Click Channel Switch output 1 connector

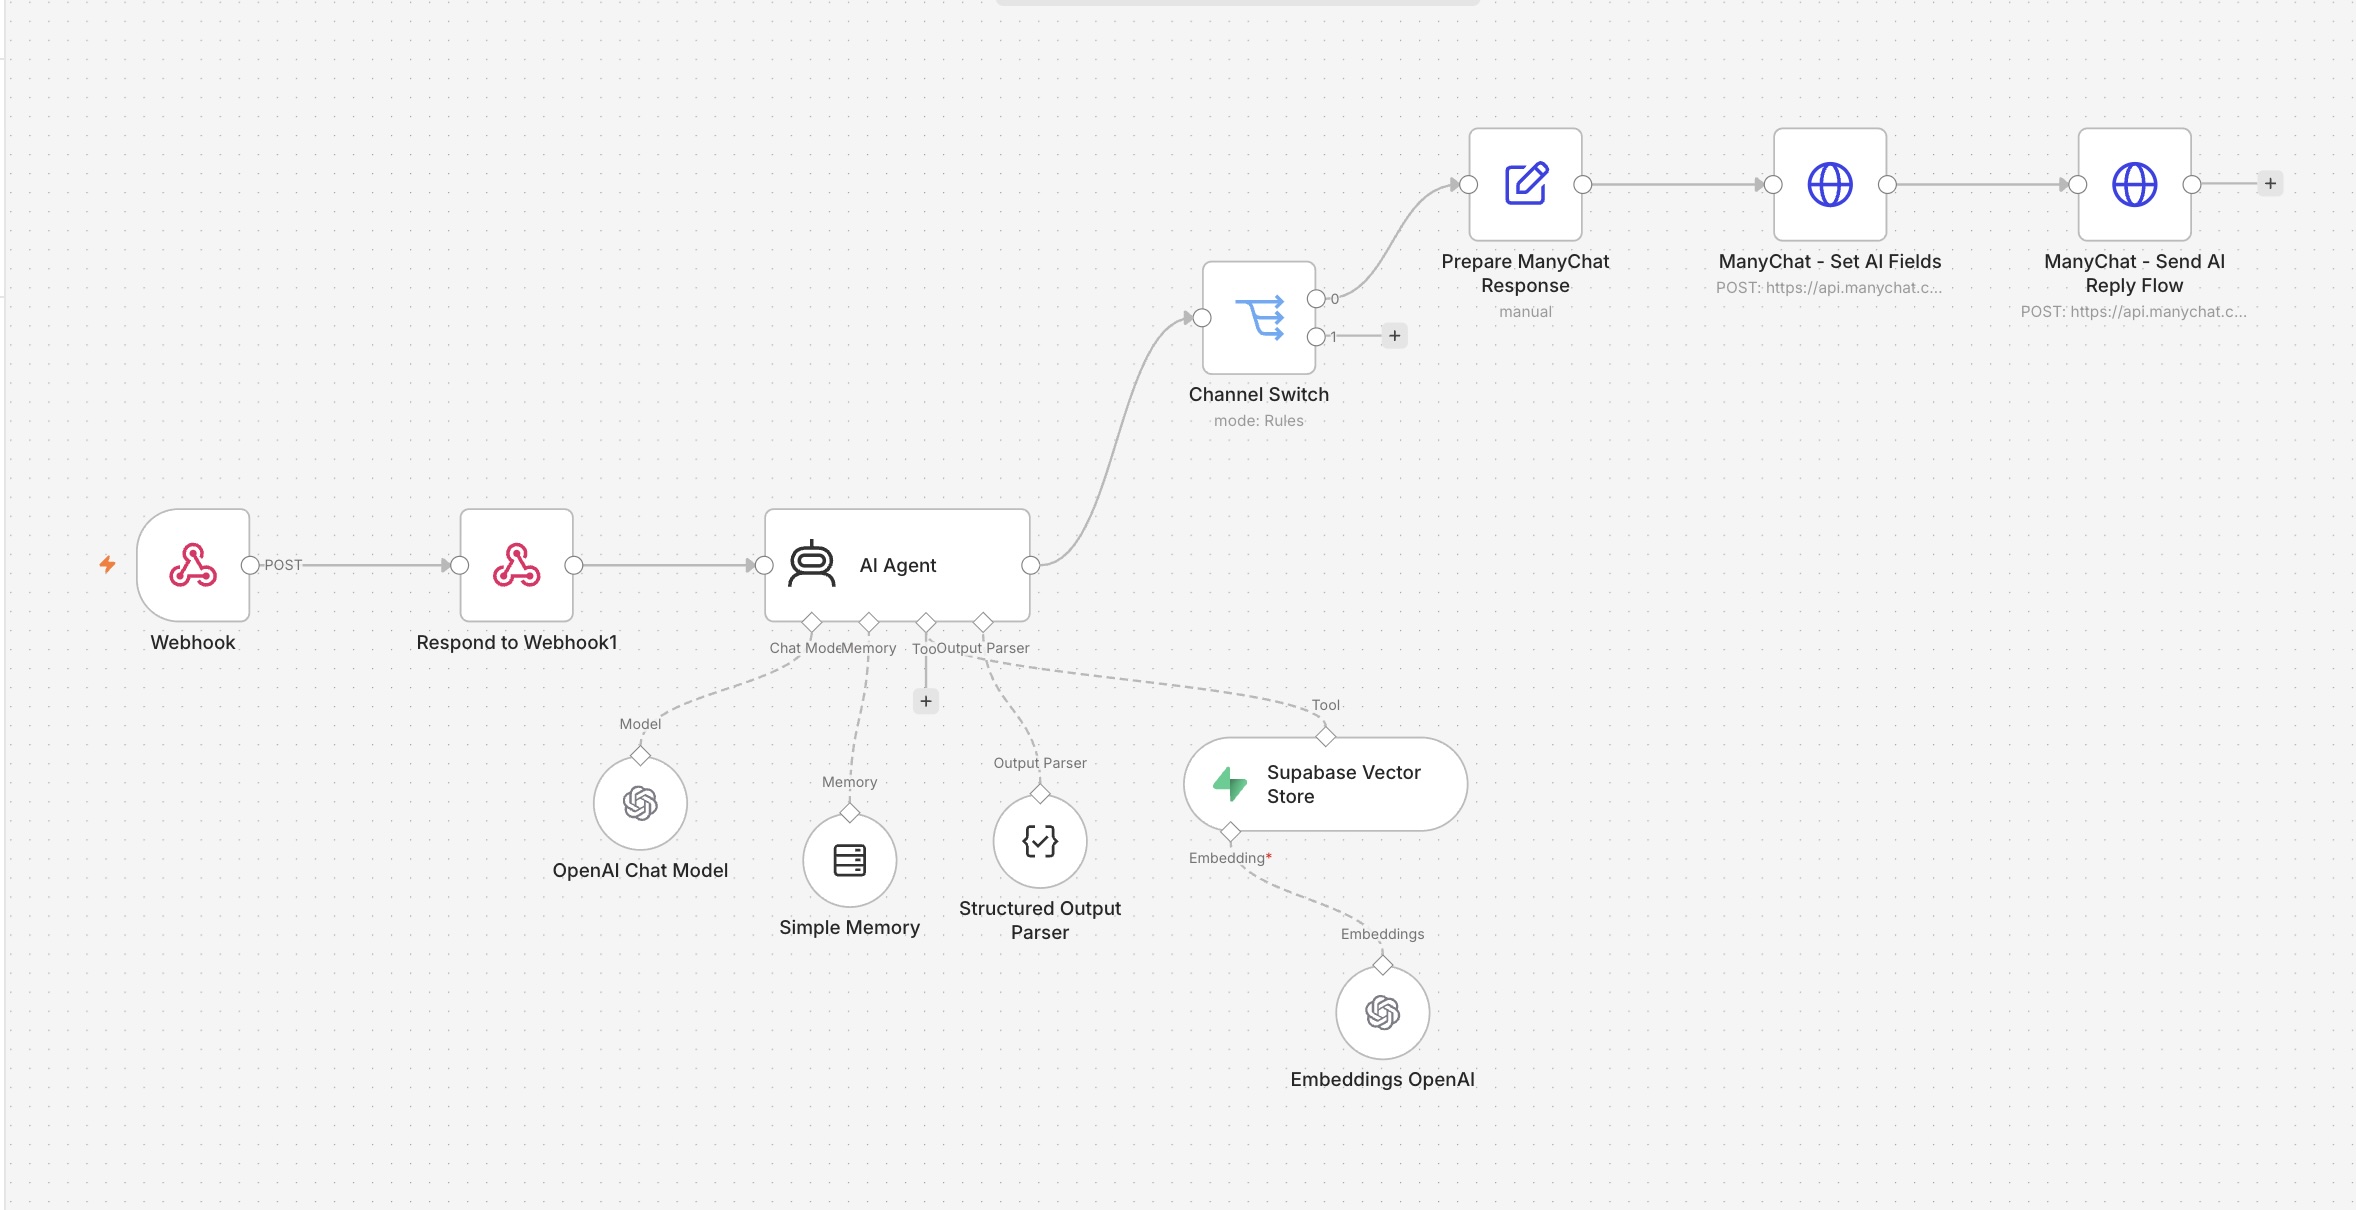click(x=1316, y=337)
